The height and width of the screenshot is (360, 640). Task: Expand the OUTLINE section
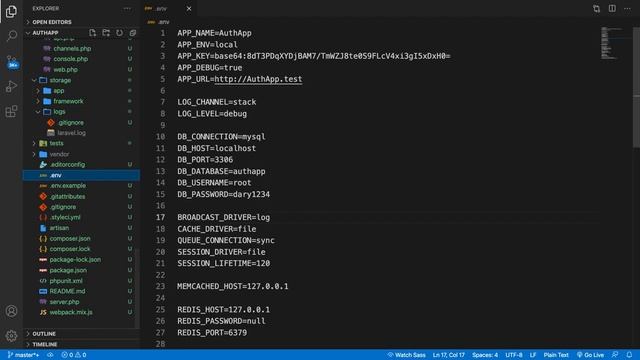coord(81,334)
